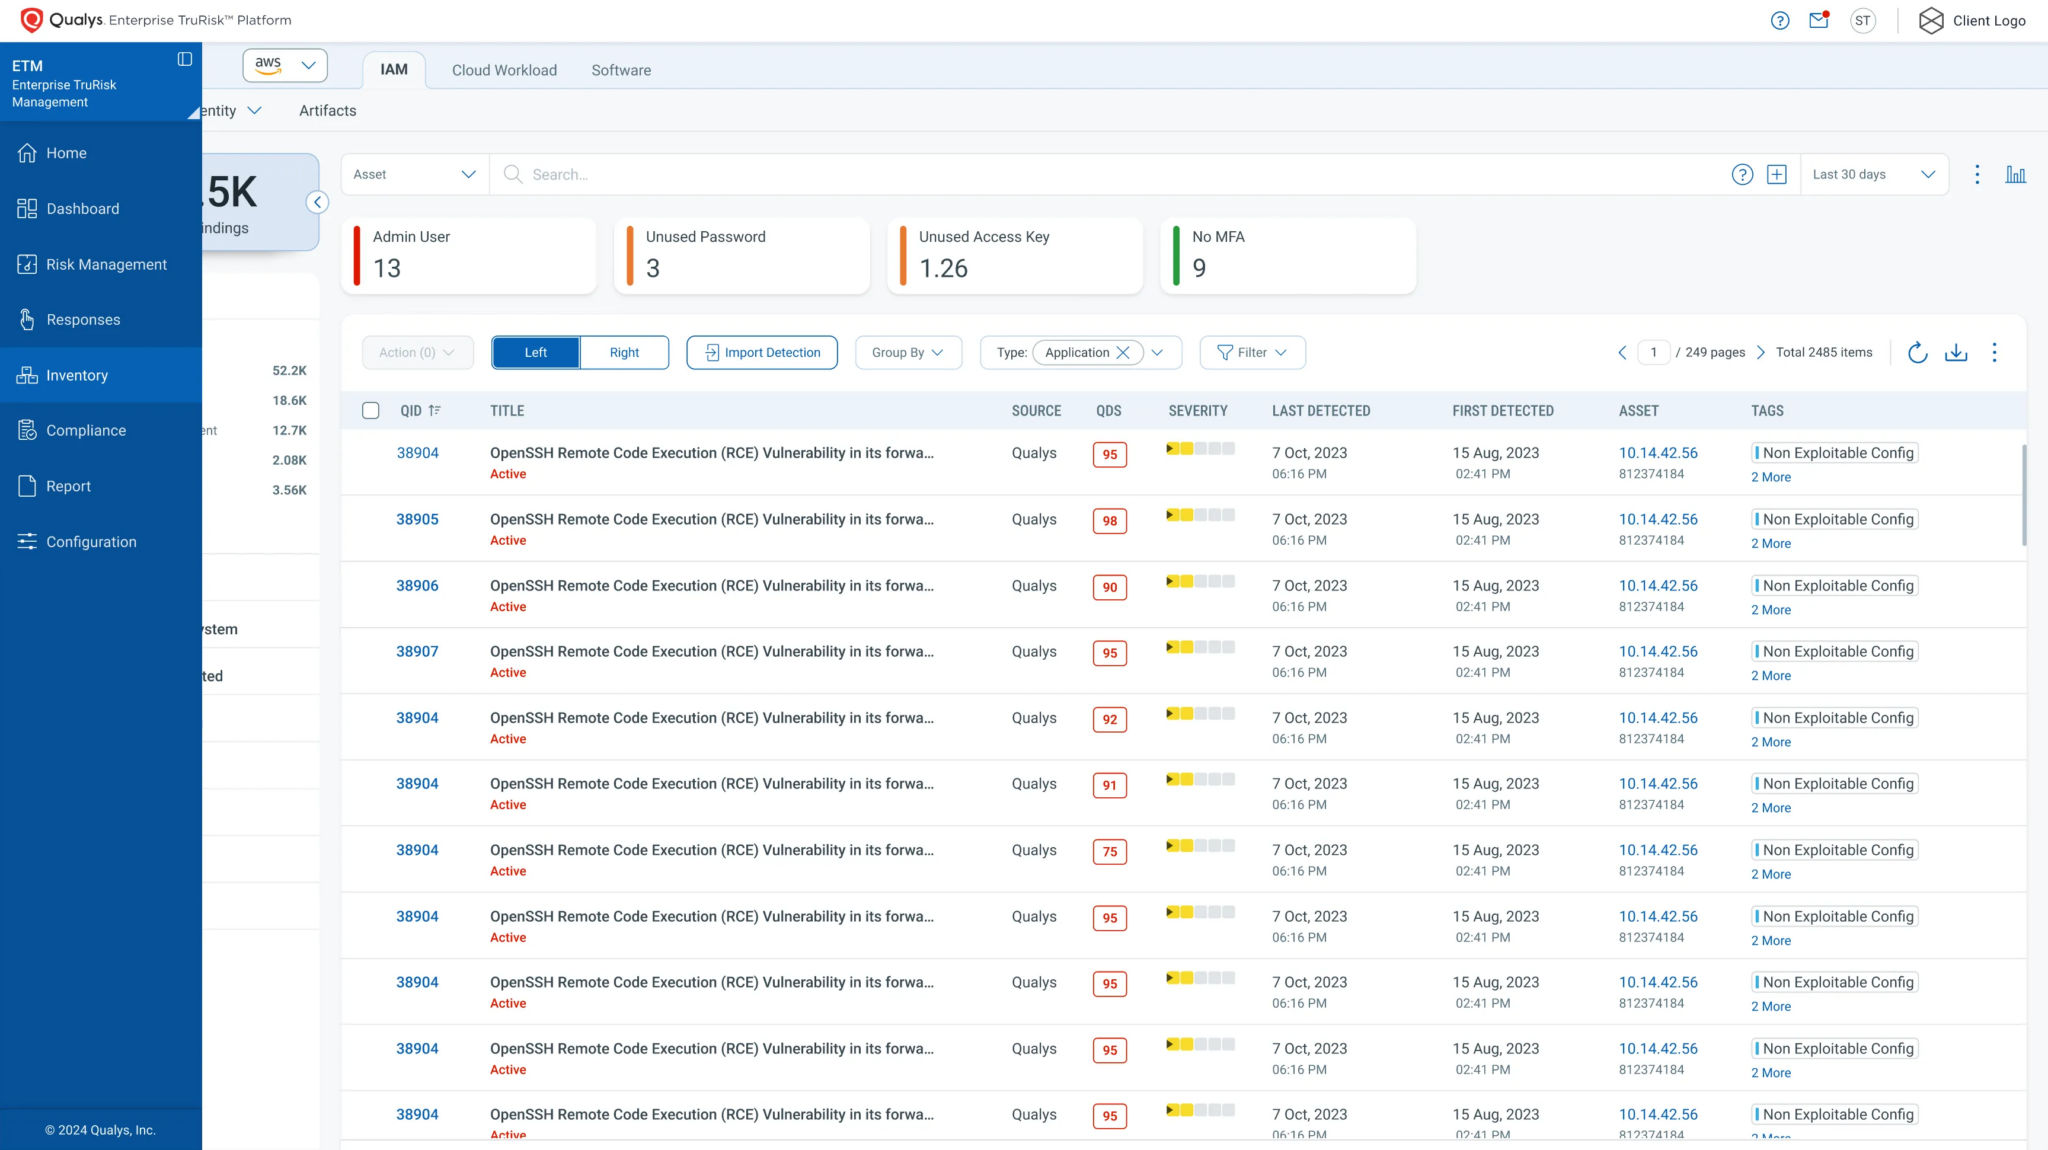Open the Dashboard from the sidebar

83,208
